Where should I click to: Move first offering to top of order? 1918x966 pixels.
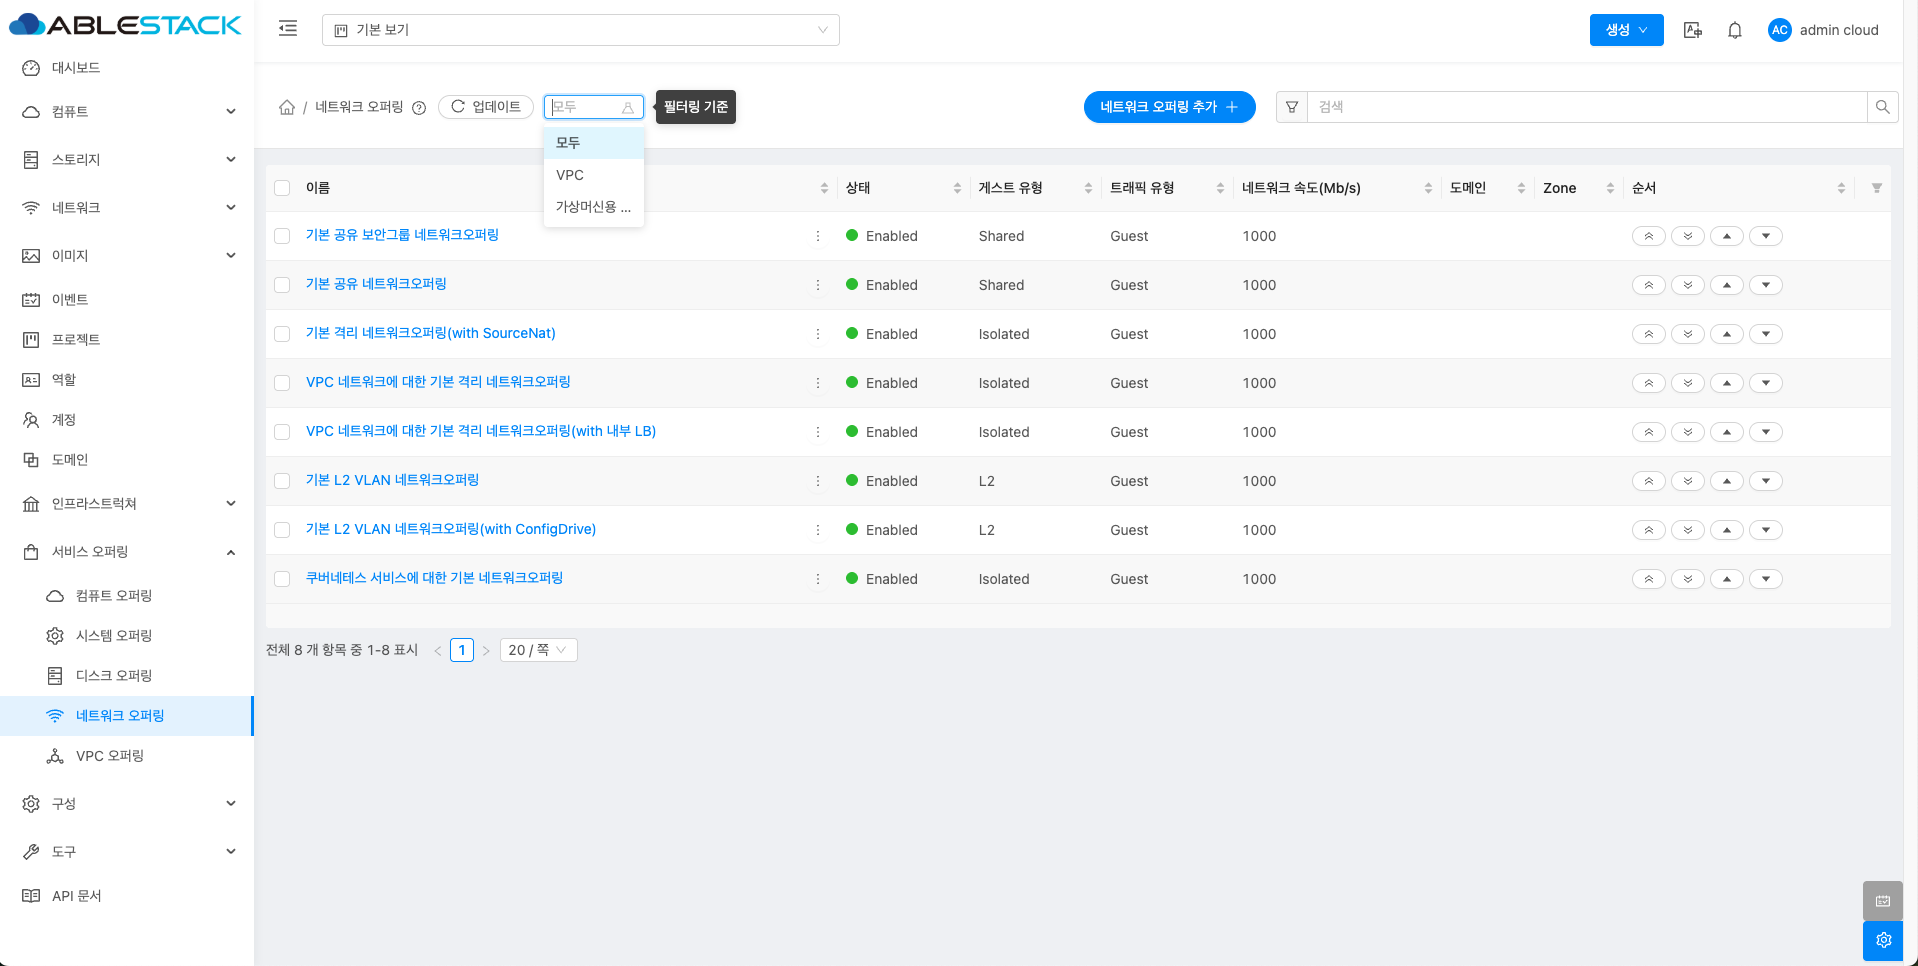[x=1648, y=236]
